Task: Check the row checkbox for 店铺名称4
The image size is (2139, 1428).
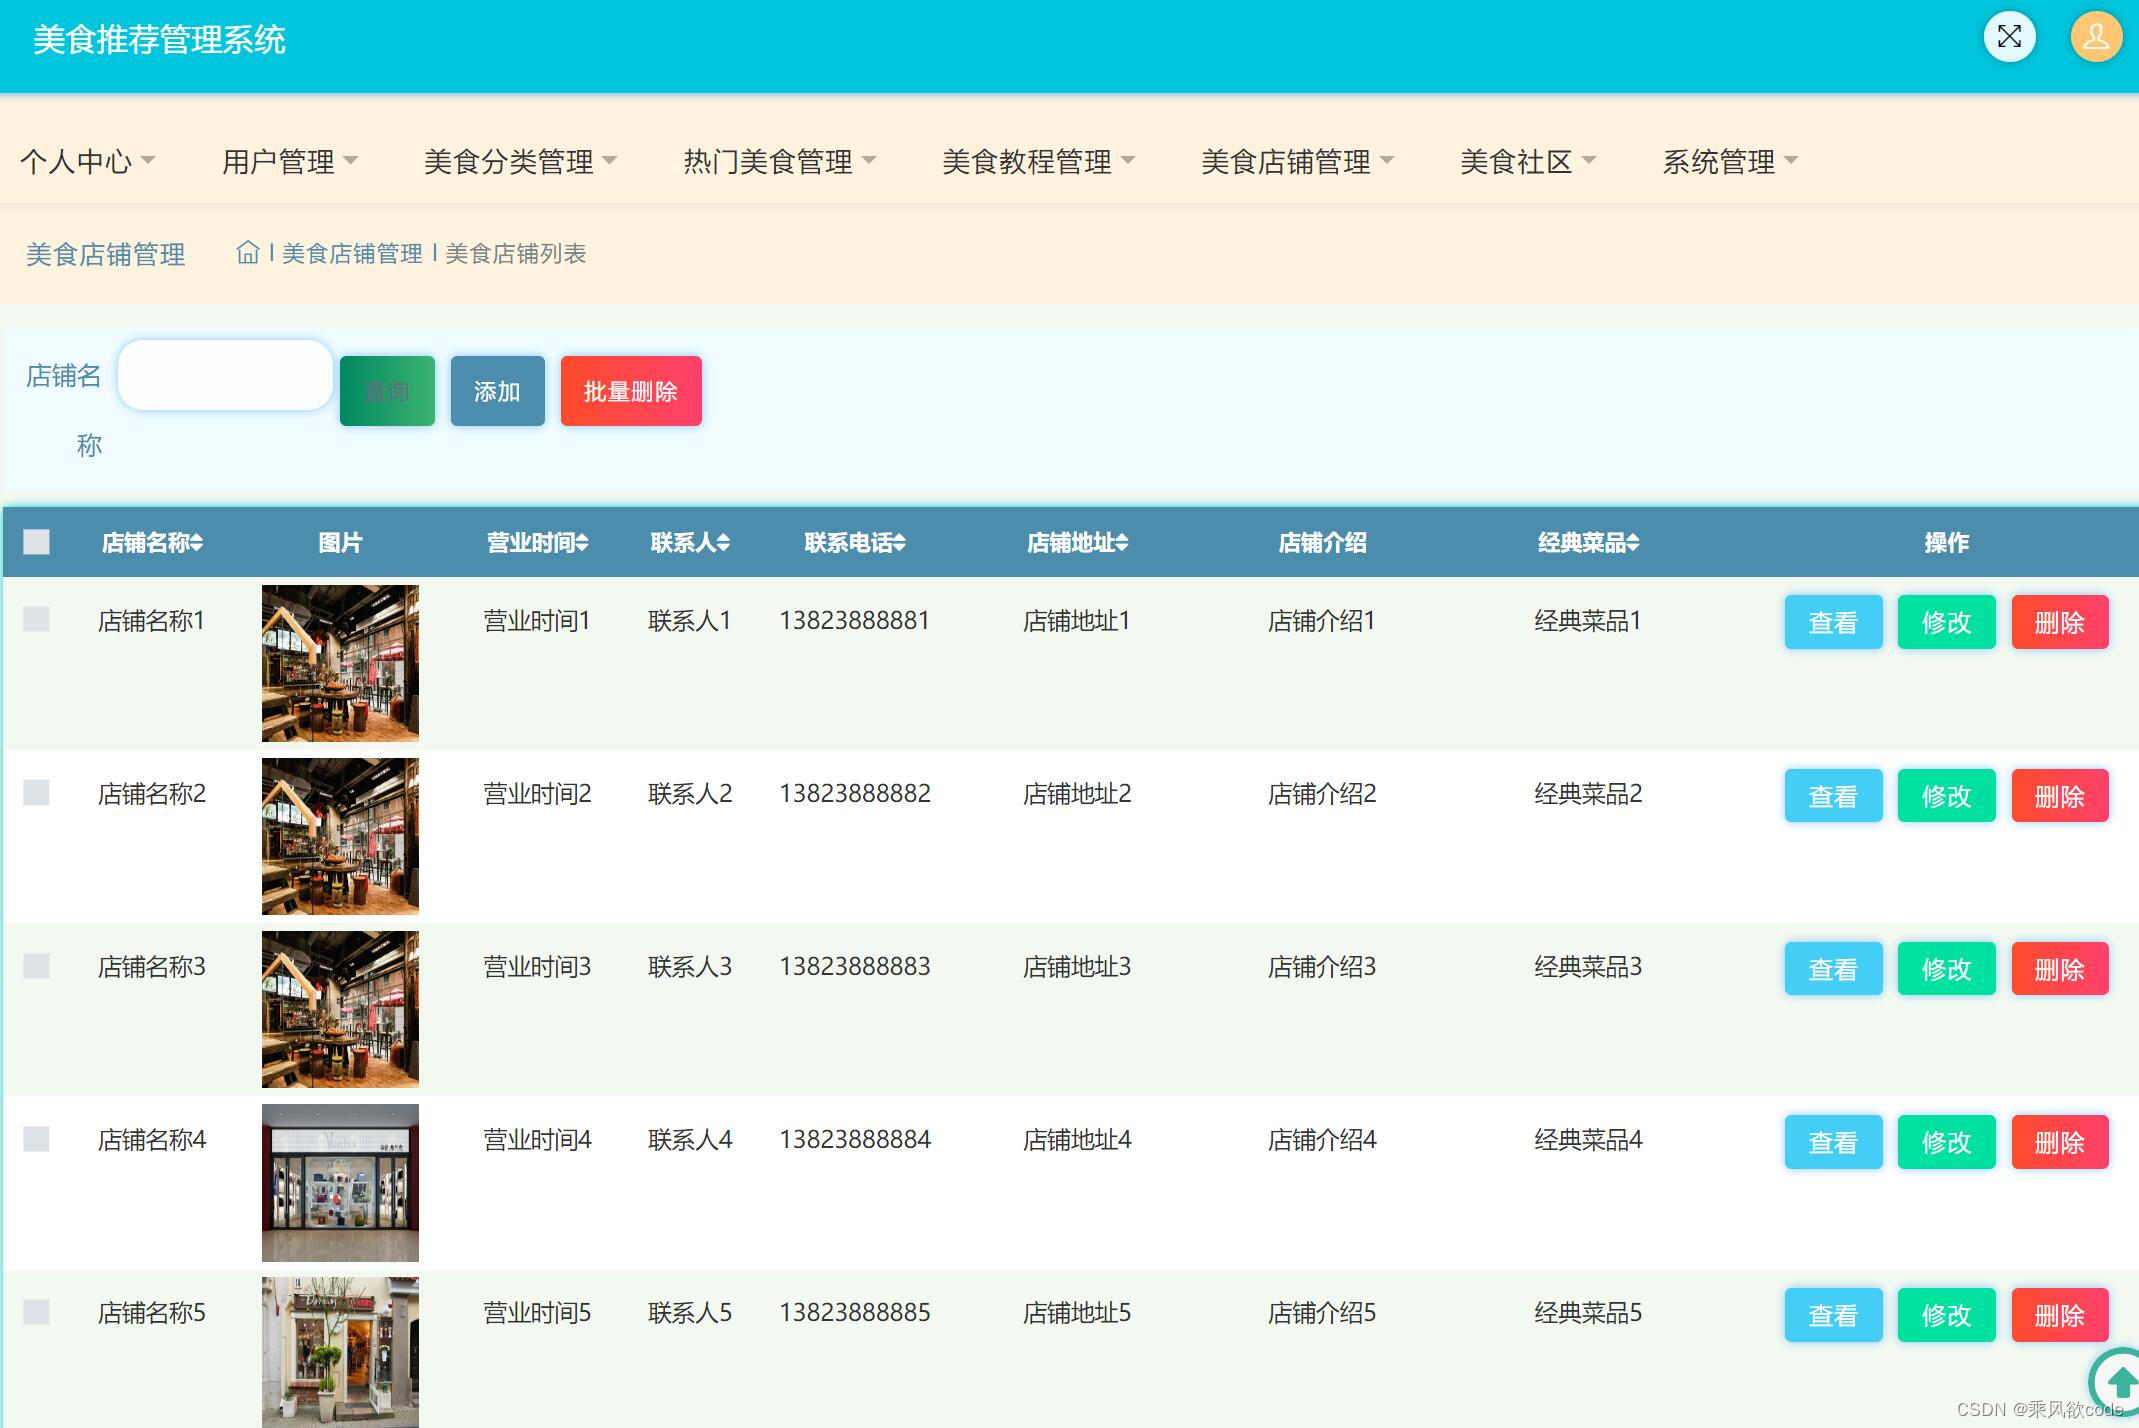Action: click(37, 1139)
